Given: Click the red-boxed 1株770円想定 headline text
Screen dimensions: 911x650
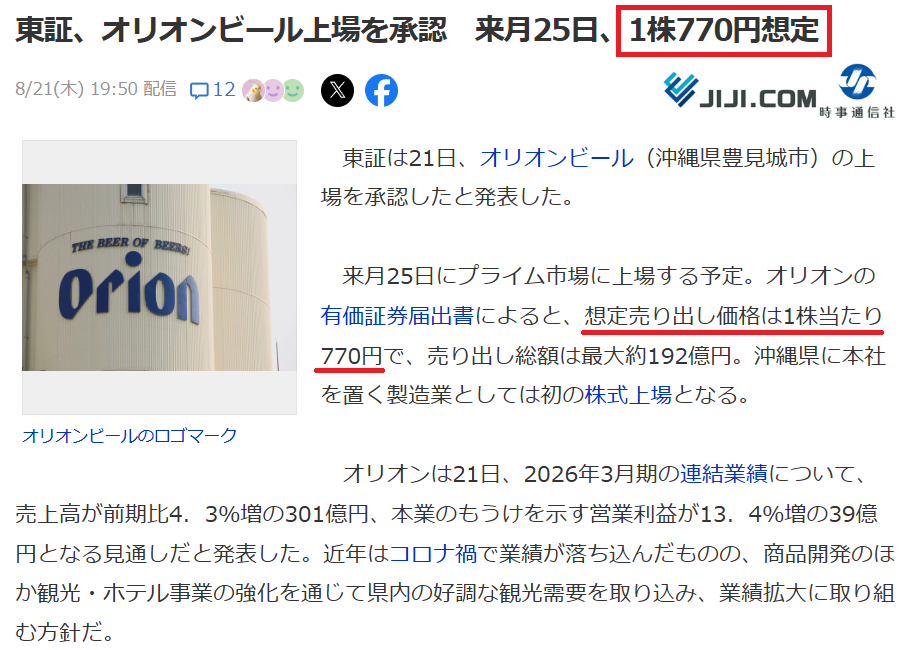Looking at the screenshot, I should (724, 30).
